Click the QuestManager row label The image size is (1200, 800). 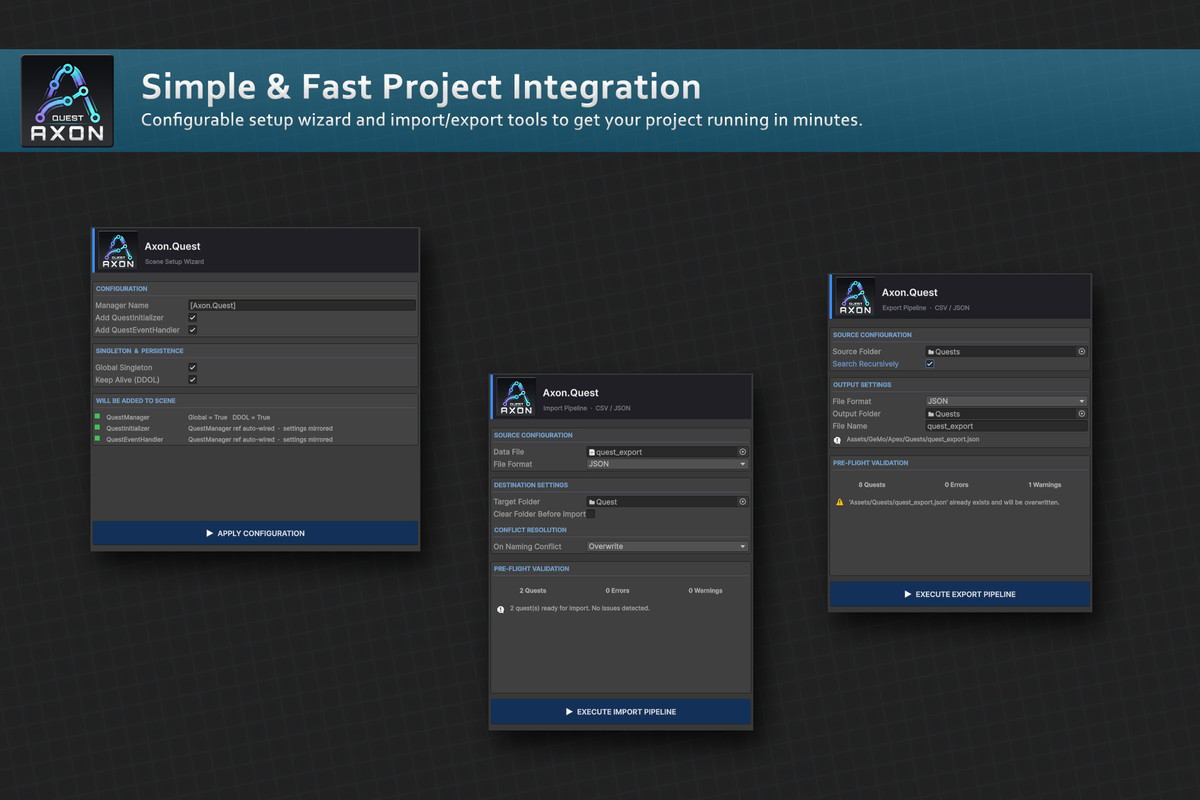coord(128,417)
